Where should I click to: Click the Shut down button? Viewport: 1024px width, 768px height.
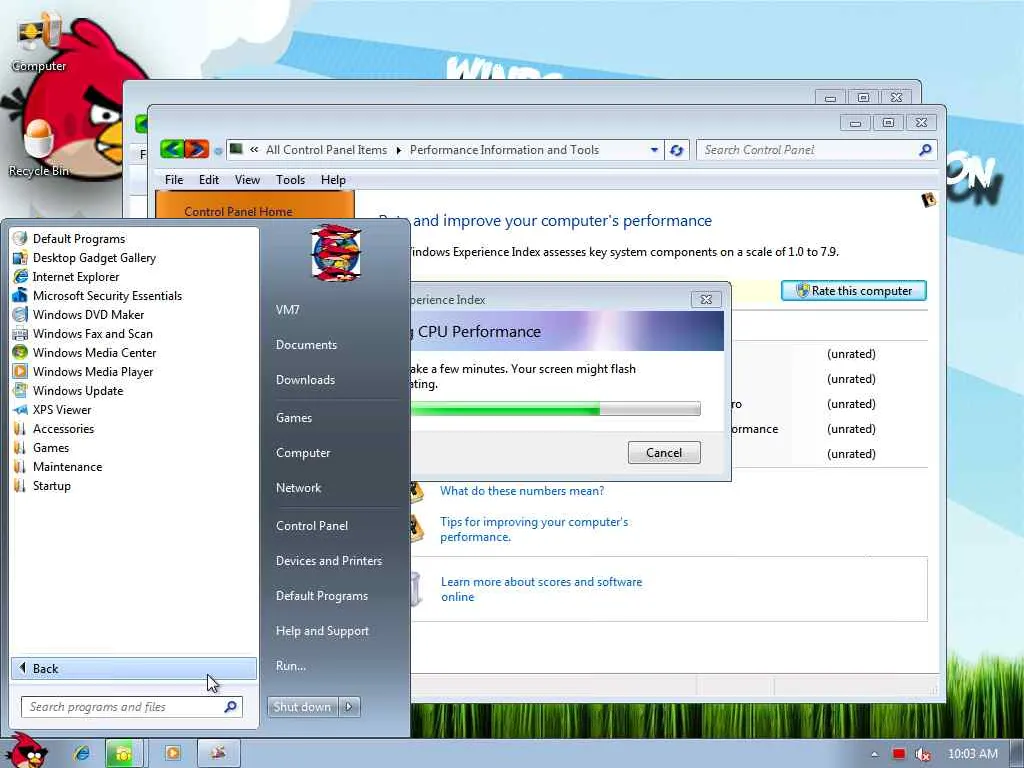pos(303,707)
